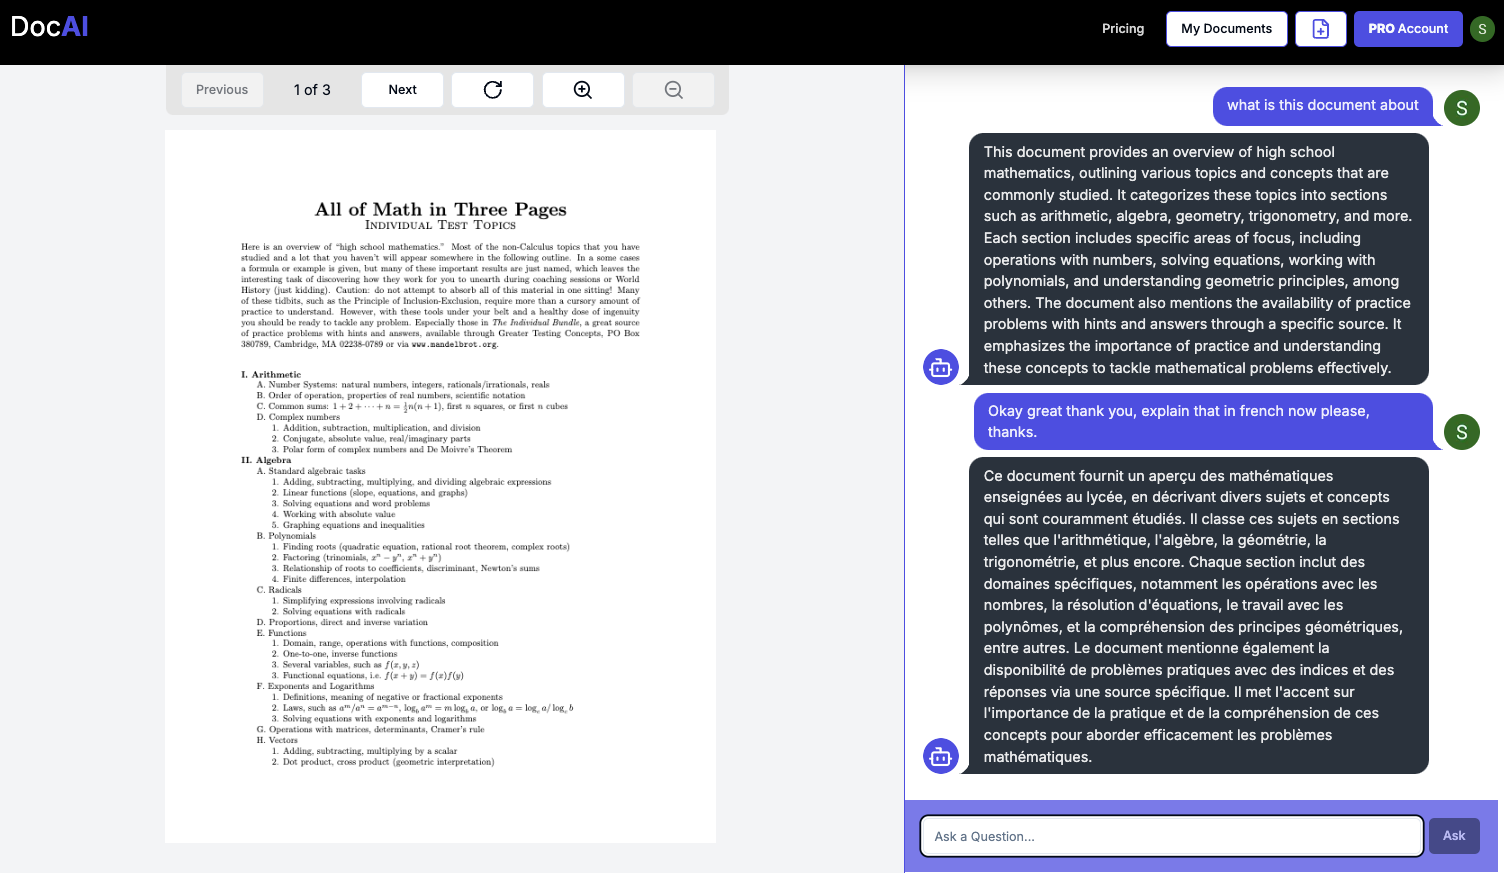The image size is (1504, 873).
Task: Click 'F. Exponents and Logarithms' line
Action: point(315,686)
